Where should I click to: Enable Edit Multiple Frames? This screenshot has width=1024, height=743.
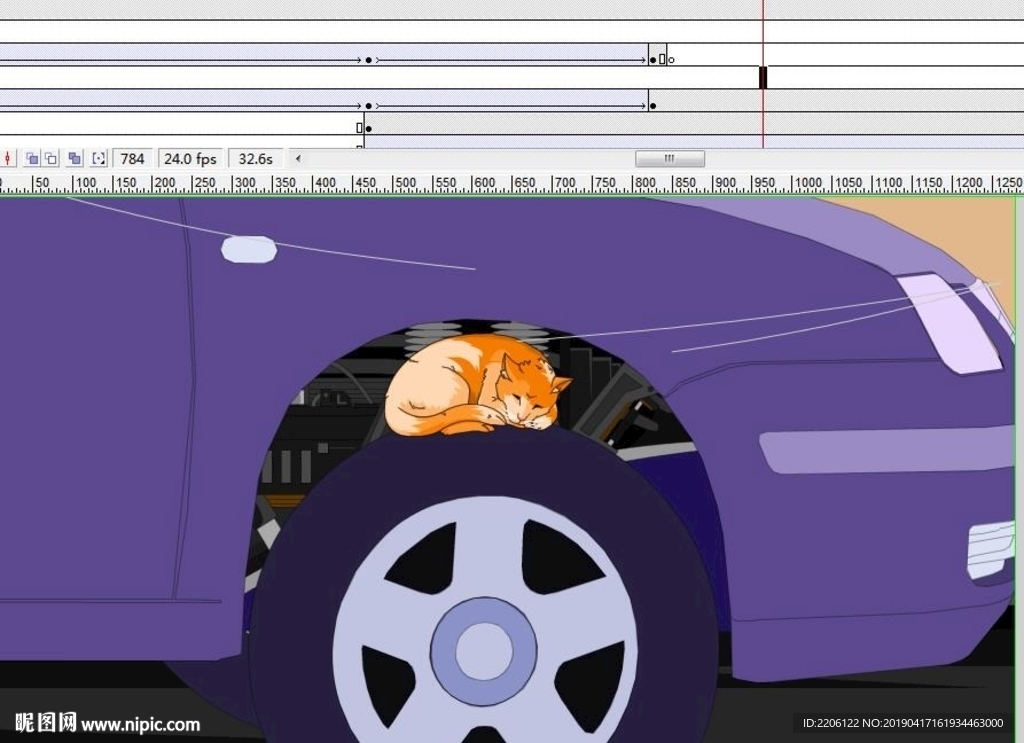(74, 158)
